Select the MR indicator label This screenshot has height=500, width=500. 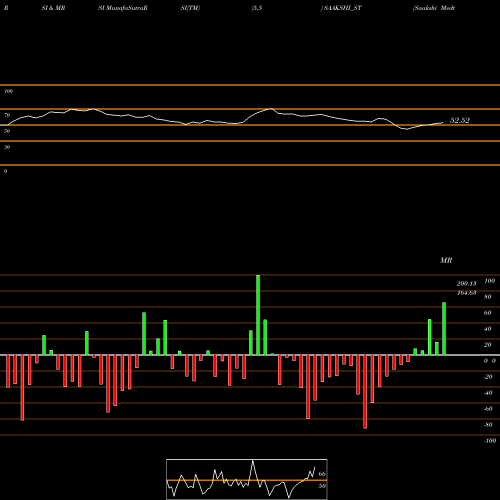(446, 260)
